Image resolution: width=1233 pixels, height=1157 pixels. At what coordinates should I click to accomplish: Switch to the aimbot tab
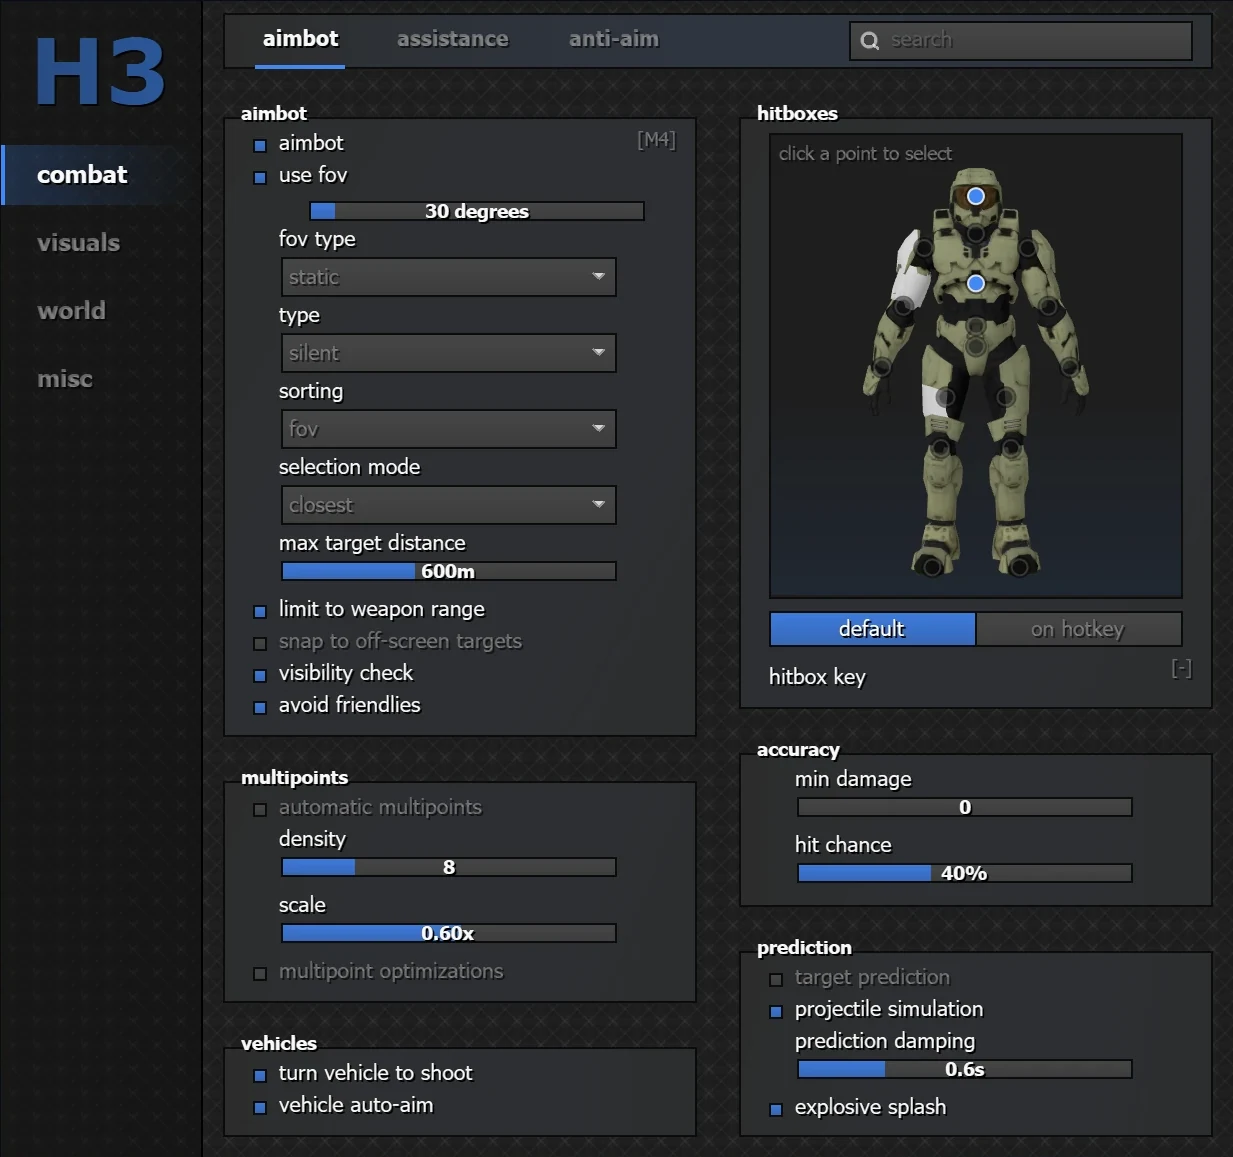point(300,39)
